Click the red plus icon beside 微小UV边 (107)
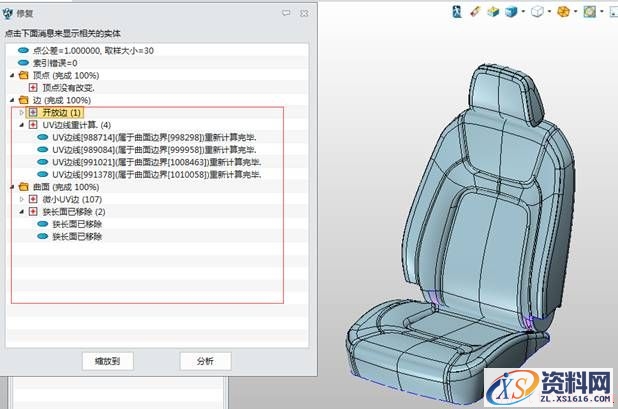 click(33, 199)
